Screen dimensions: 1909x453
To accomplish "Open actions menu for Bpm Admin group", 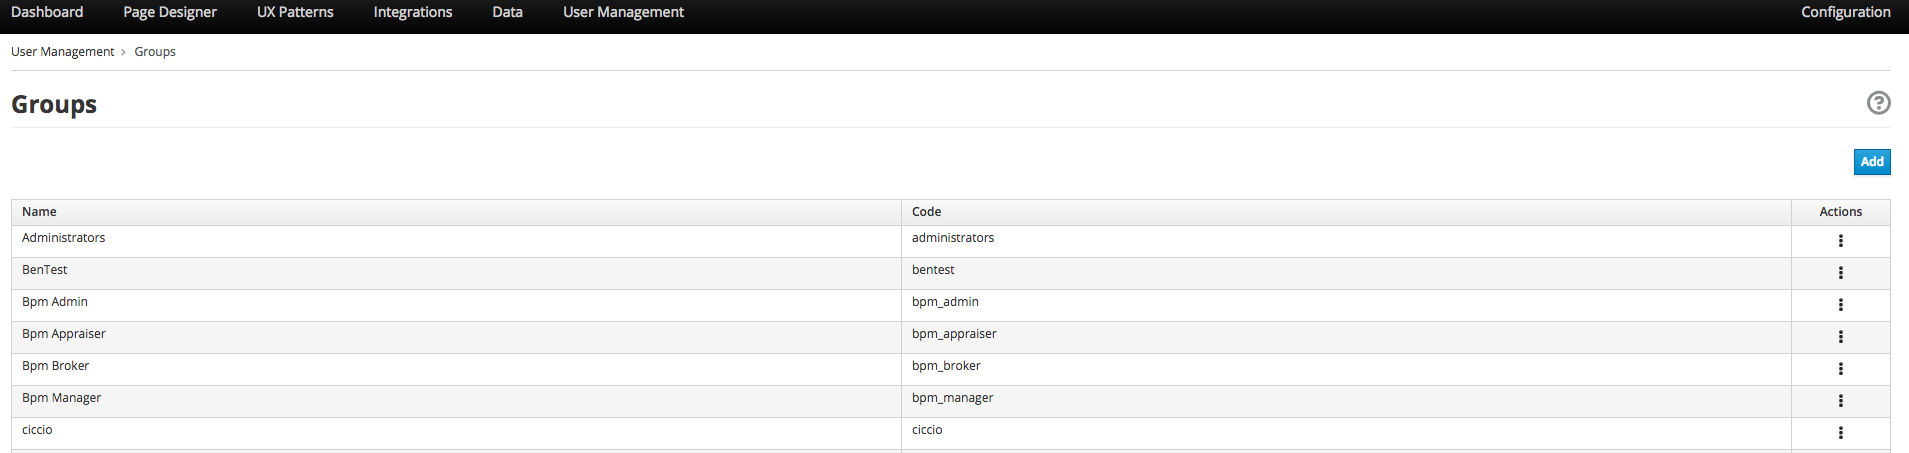I will (1840, 305).
